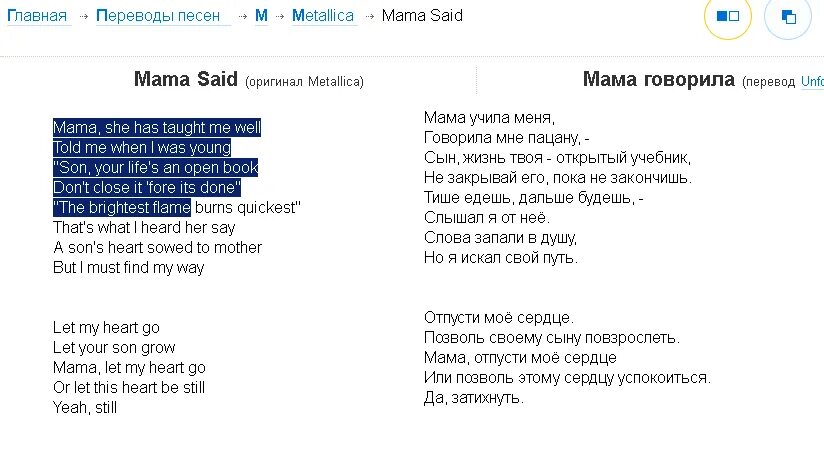824x451 pixels.
Task: Click the line Да, затихнуть
Action: (x=474, y=397)
